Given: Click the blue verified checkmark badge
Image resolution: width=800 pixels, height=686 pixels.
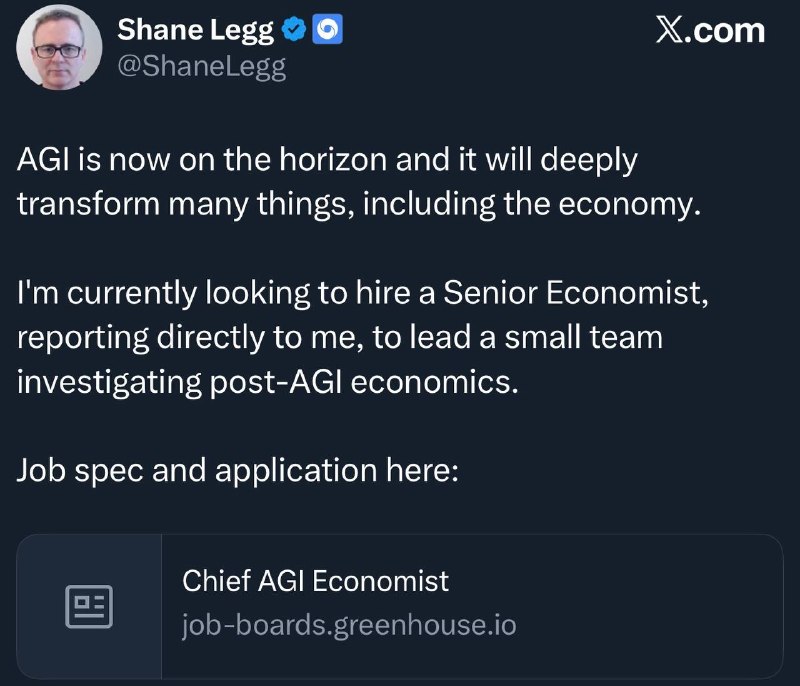Looking at the screenshot, I should 294,31.
